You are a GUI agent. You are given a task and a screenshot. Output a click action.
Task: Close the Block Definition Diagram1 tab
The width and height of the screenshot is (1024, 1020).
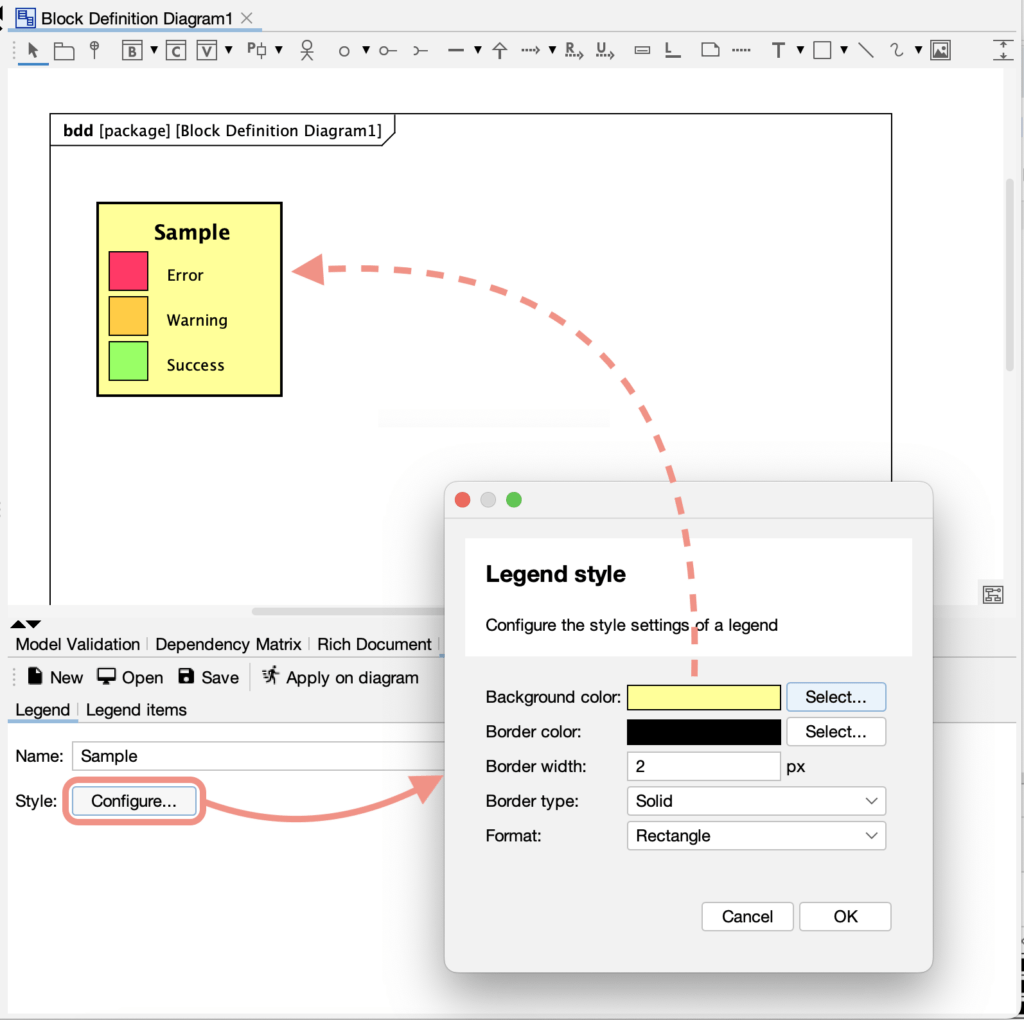[248, 18]
